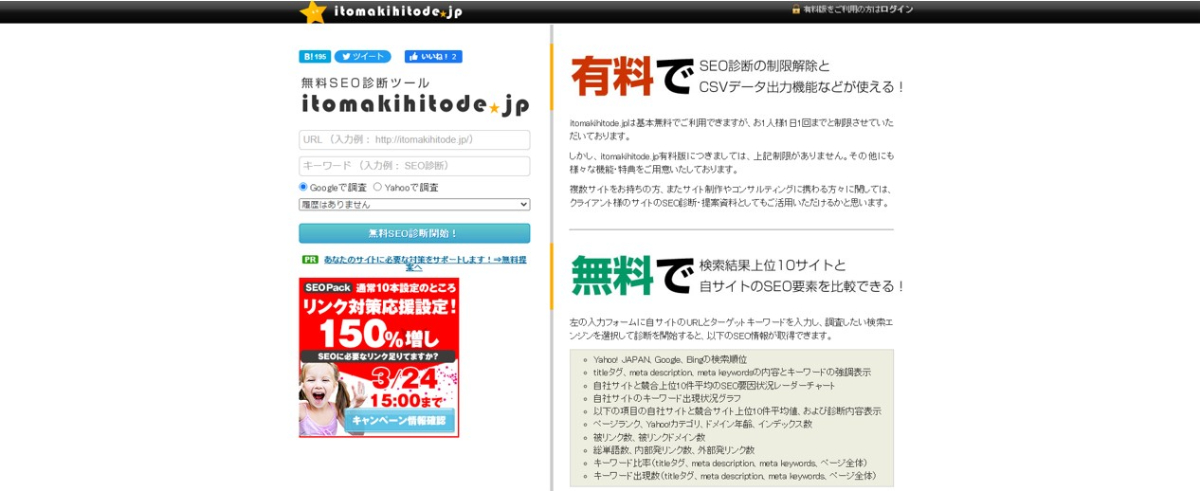Click the 無料で heading graphic
Image resolution: width=1200 pixels, height=491 pixels.
(x=630, y=275)
